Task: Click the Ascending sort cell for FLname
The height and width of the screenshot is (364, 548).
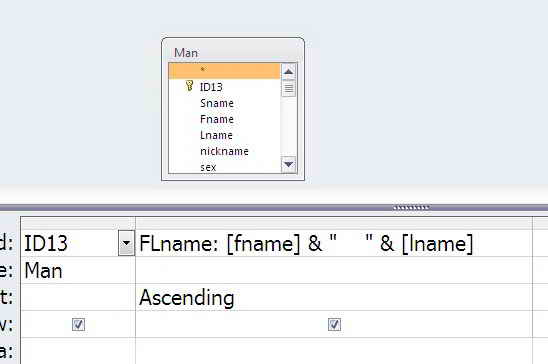Action: [x=334, y=297]
